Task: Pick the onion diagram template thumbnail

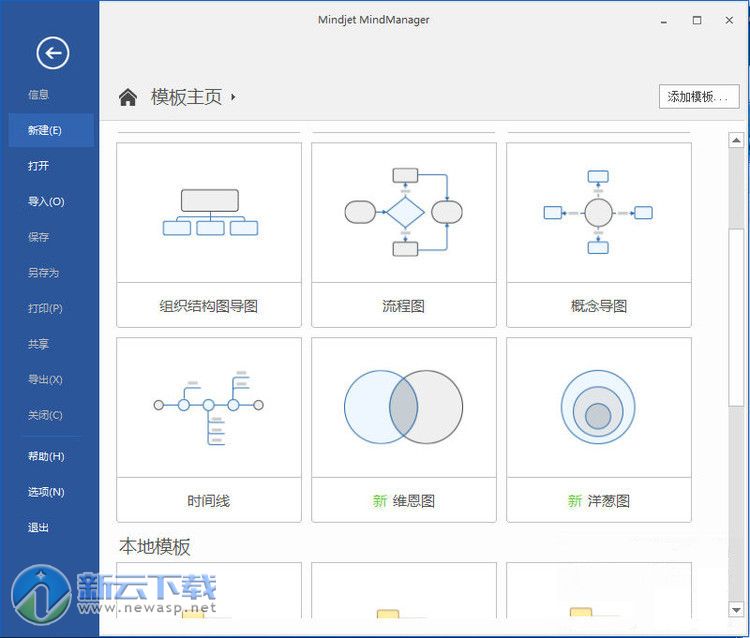Action: click(599, 407)
